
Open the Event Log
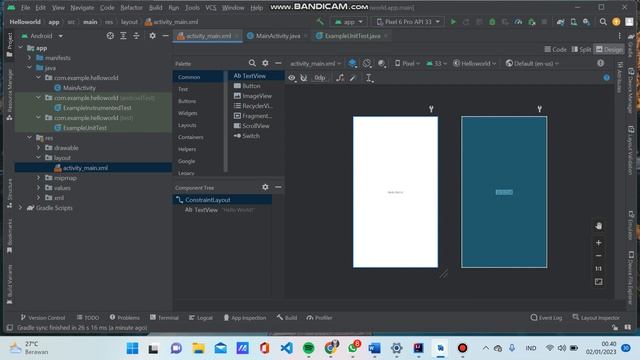click(546, 318)
